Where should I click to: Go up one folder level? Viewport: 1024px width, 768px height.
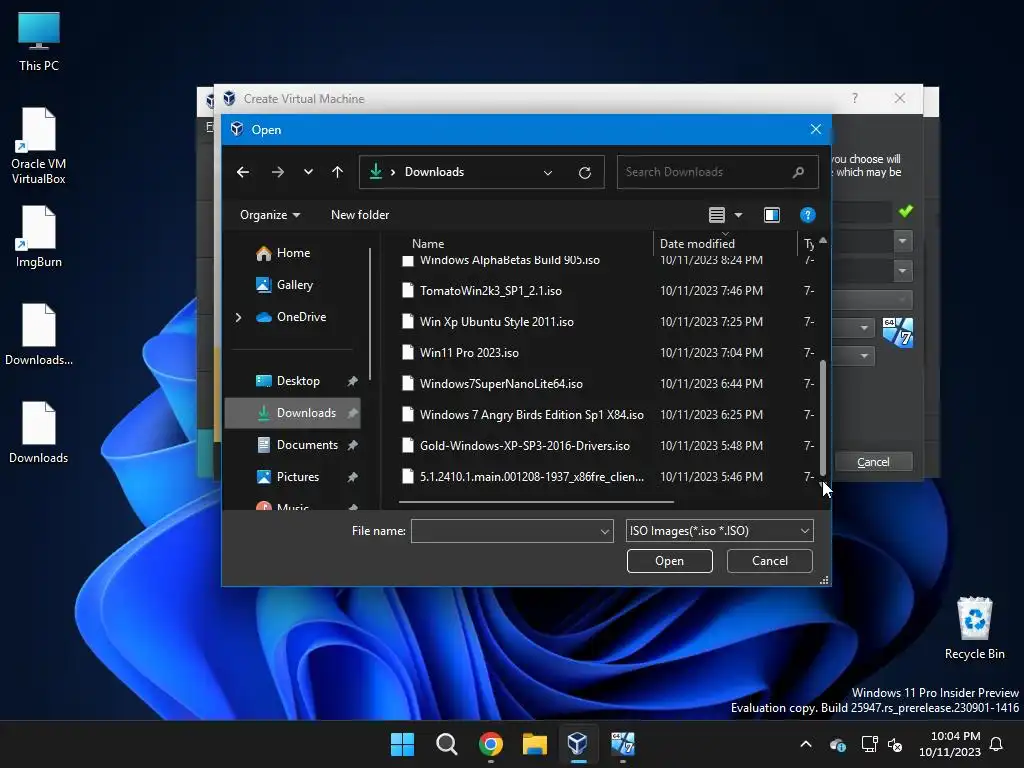pyautogui.click(x=337, y=172)
